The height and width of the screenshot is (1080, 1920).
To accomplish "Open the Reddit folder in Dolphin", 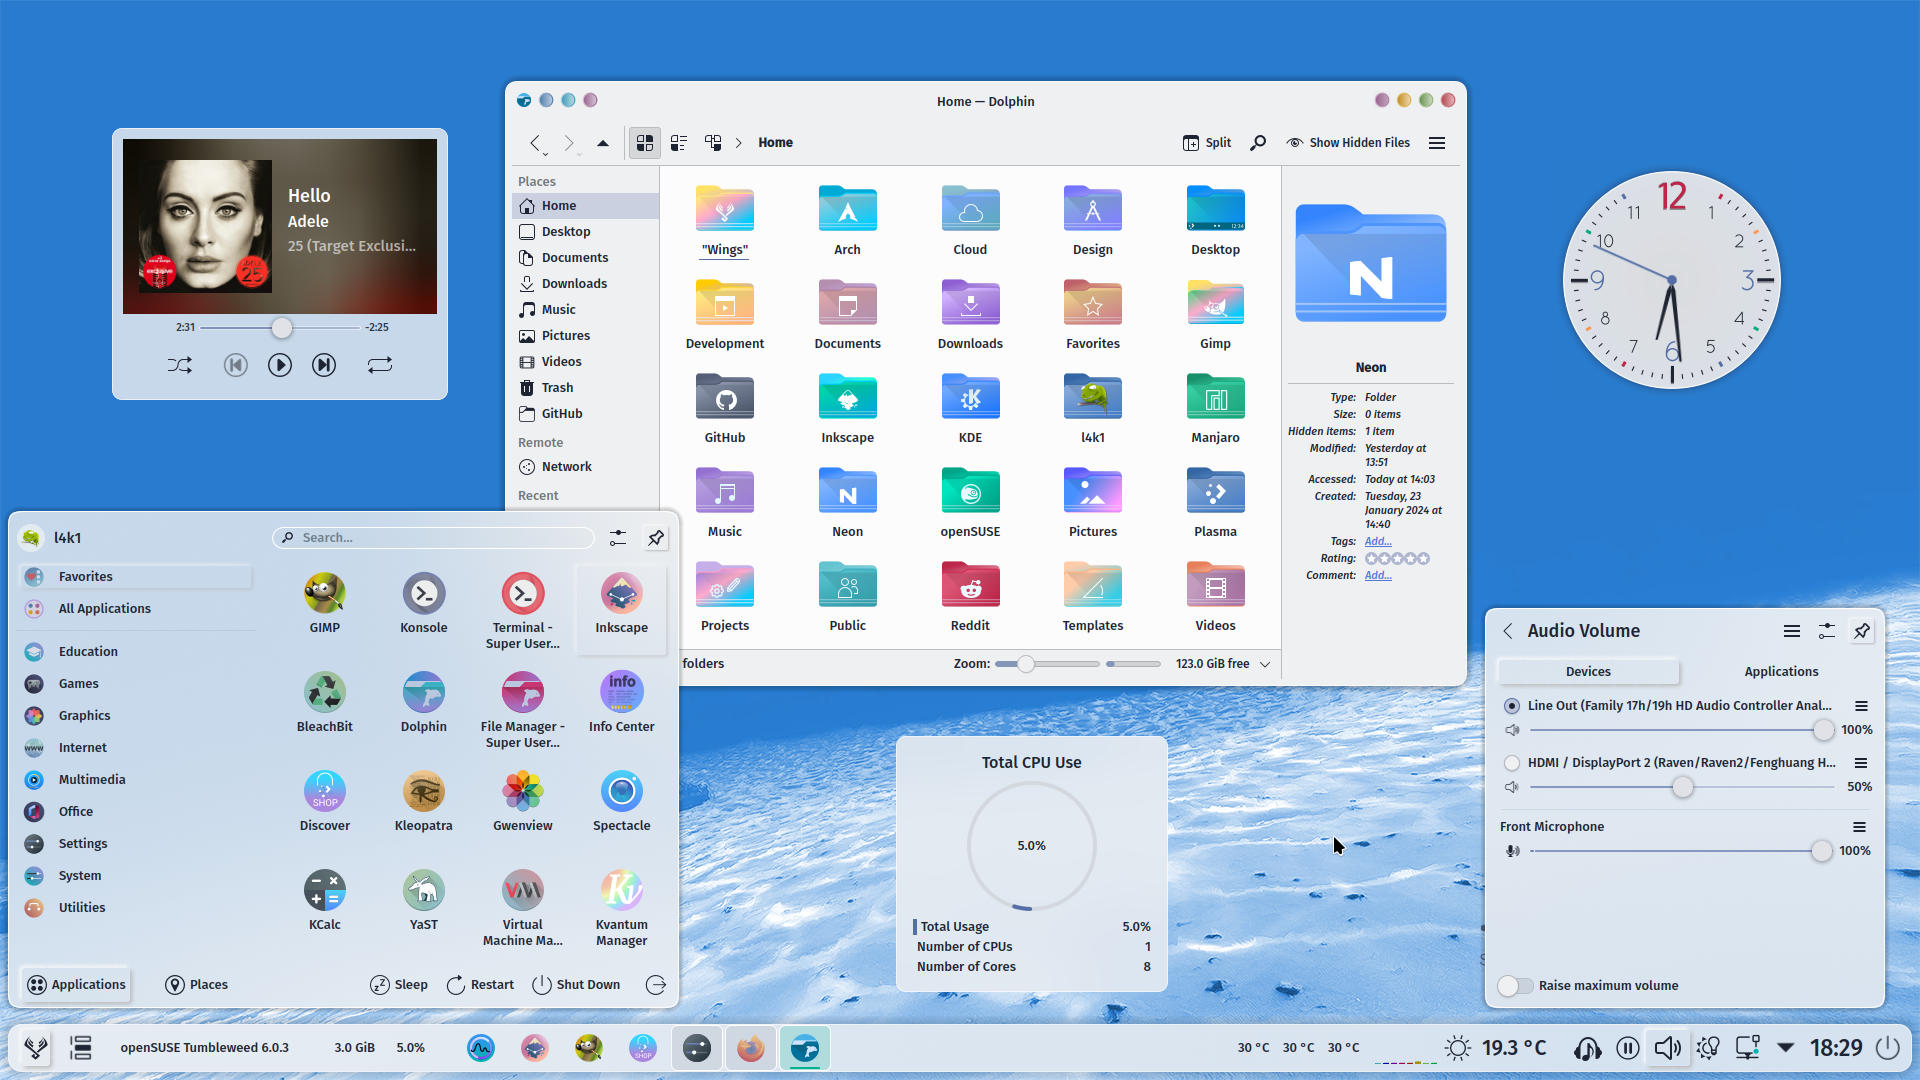I will (970, 598).
